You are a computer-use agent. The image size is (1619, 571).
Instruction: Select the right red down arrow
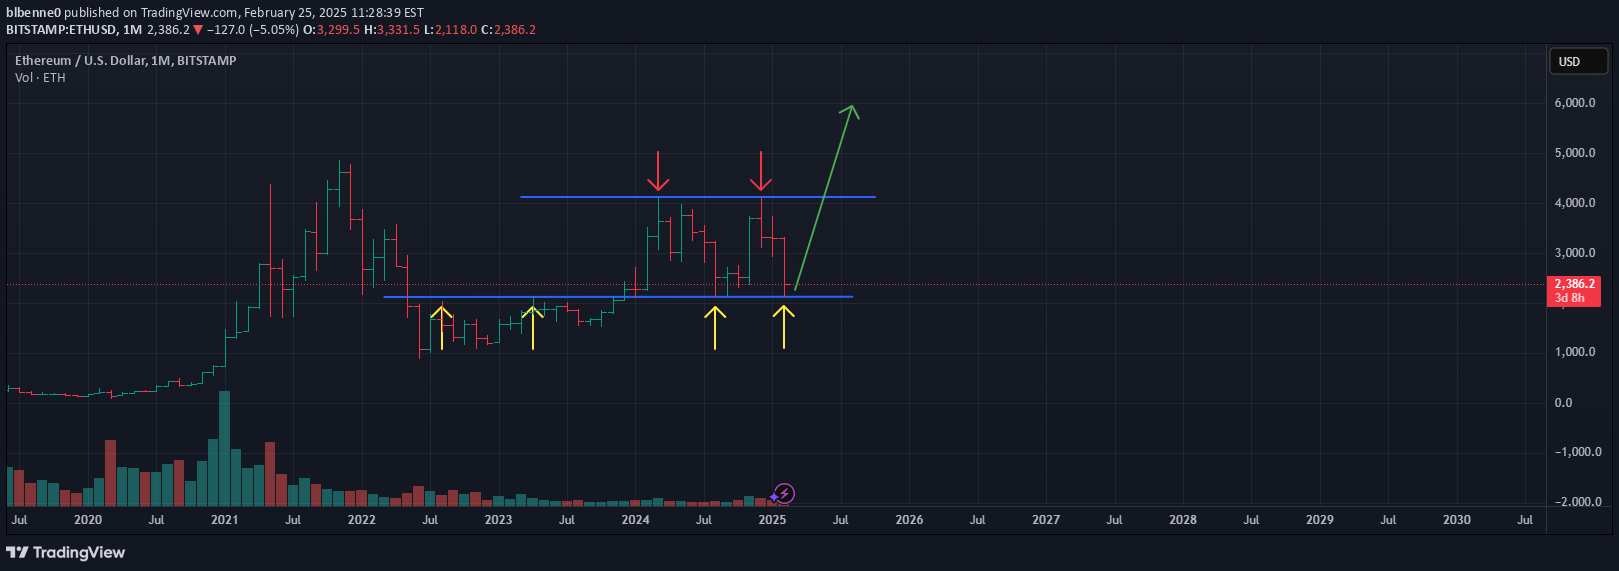click(x=761, y=171)
